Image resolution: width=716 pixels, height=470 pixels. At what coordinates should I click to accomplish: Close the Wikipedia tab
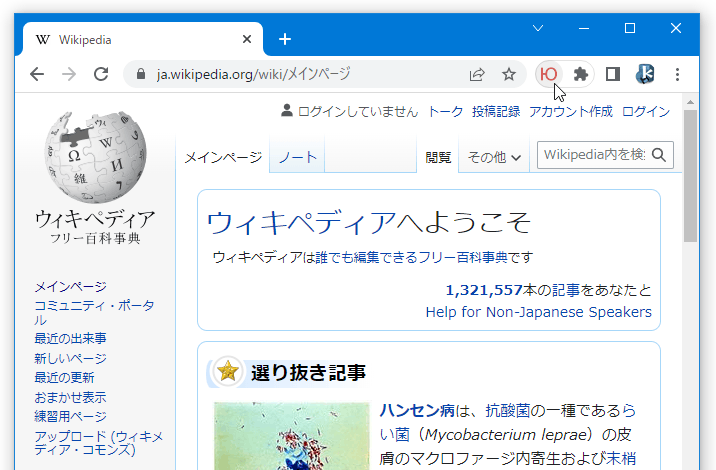point(247,39)
